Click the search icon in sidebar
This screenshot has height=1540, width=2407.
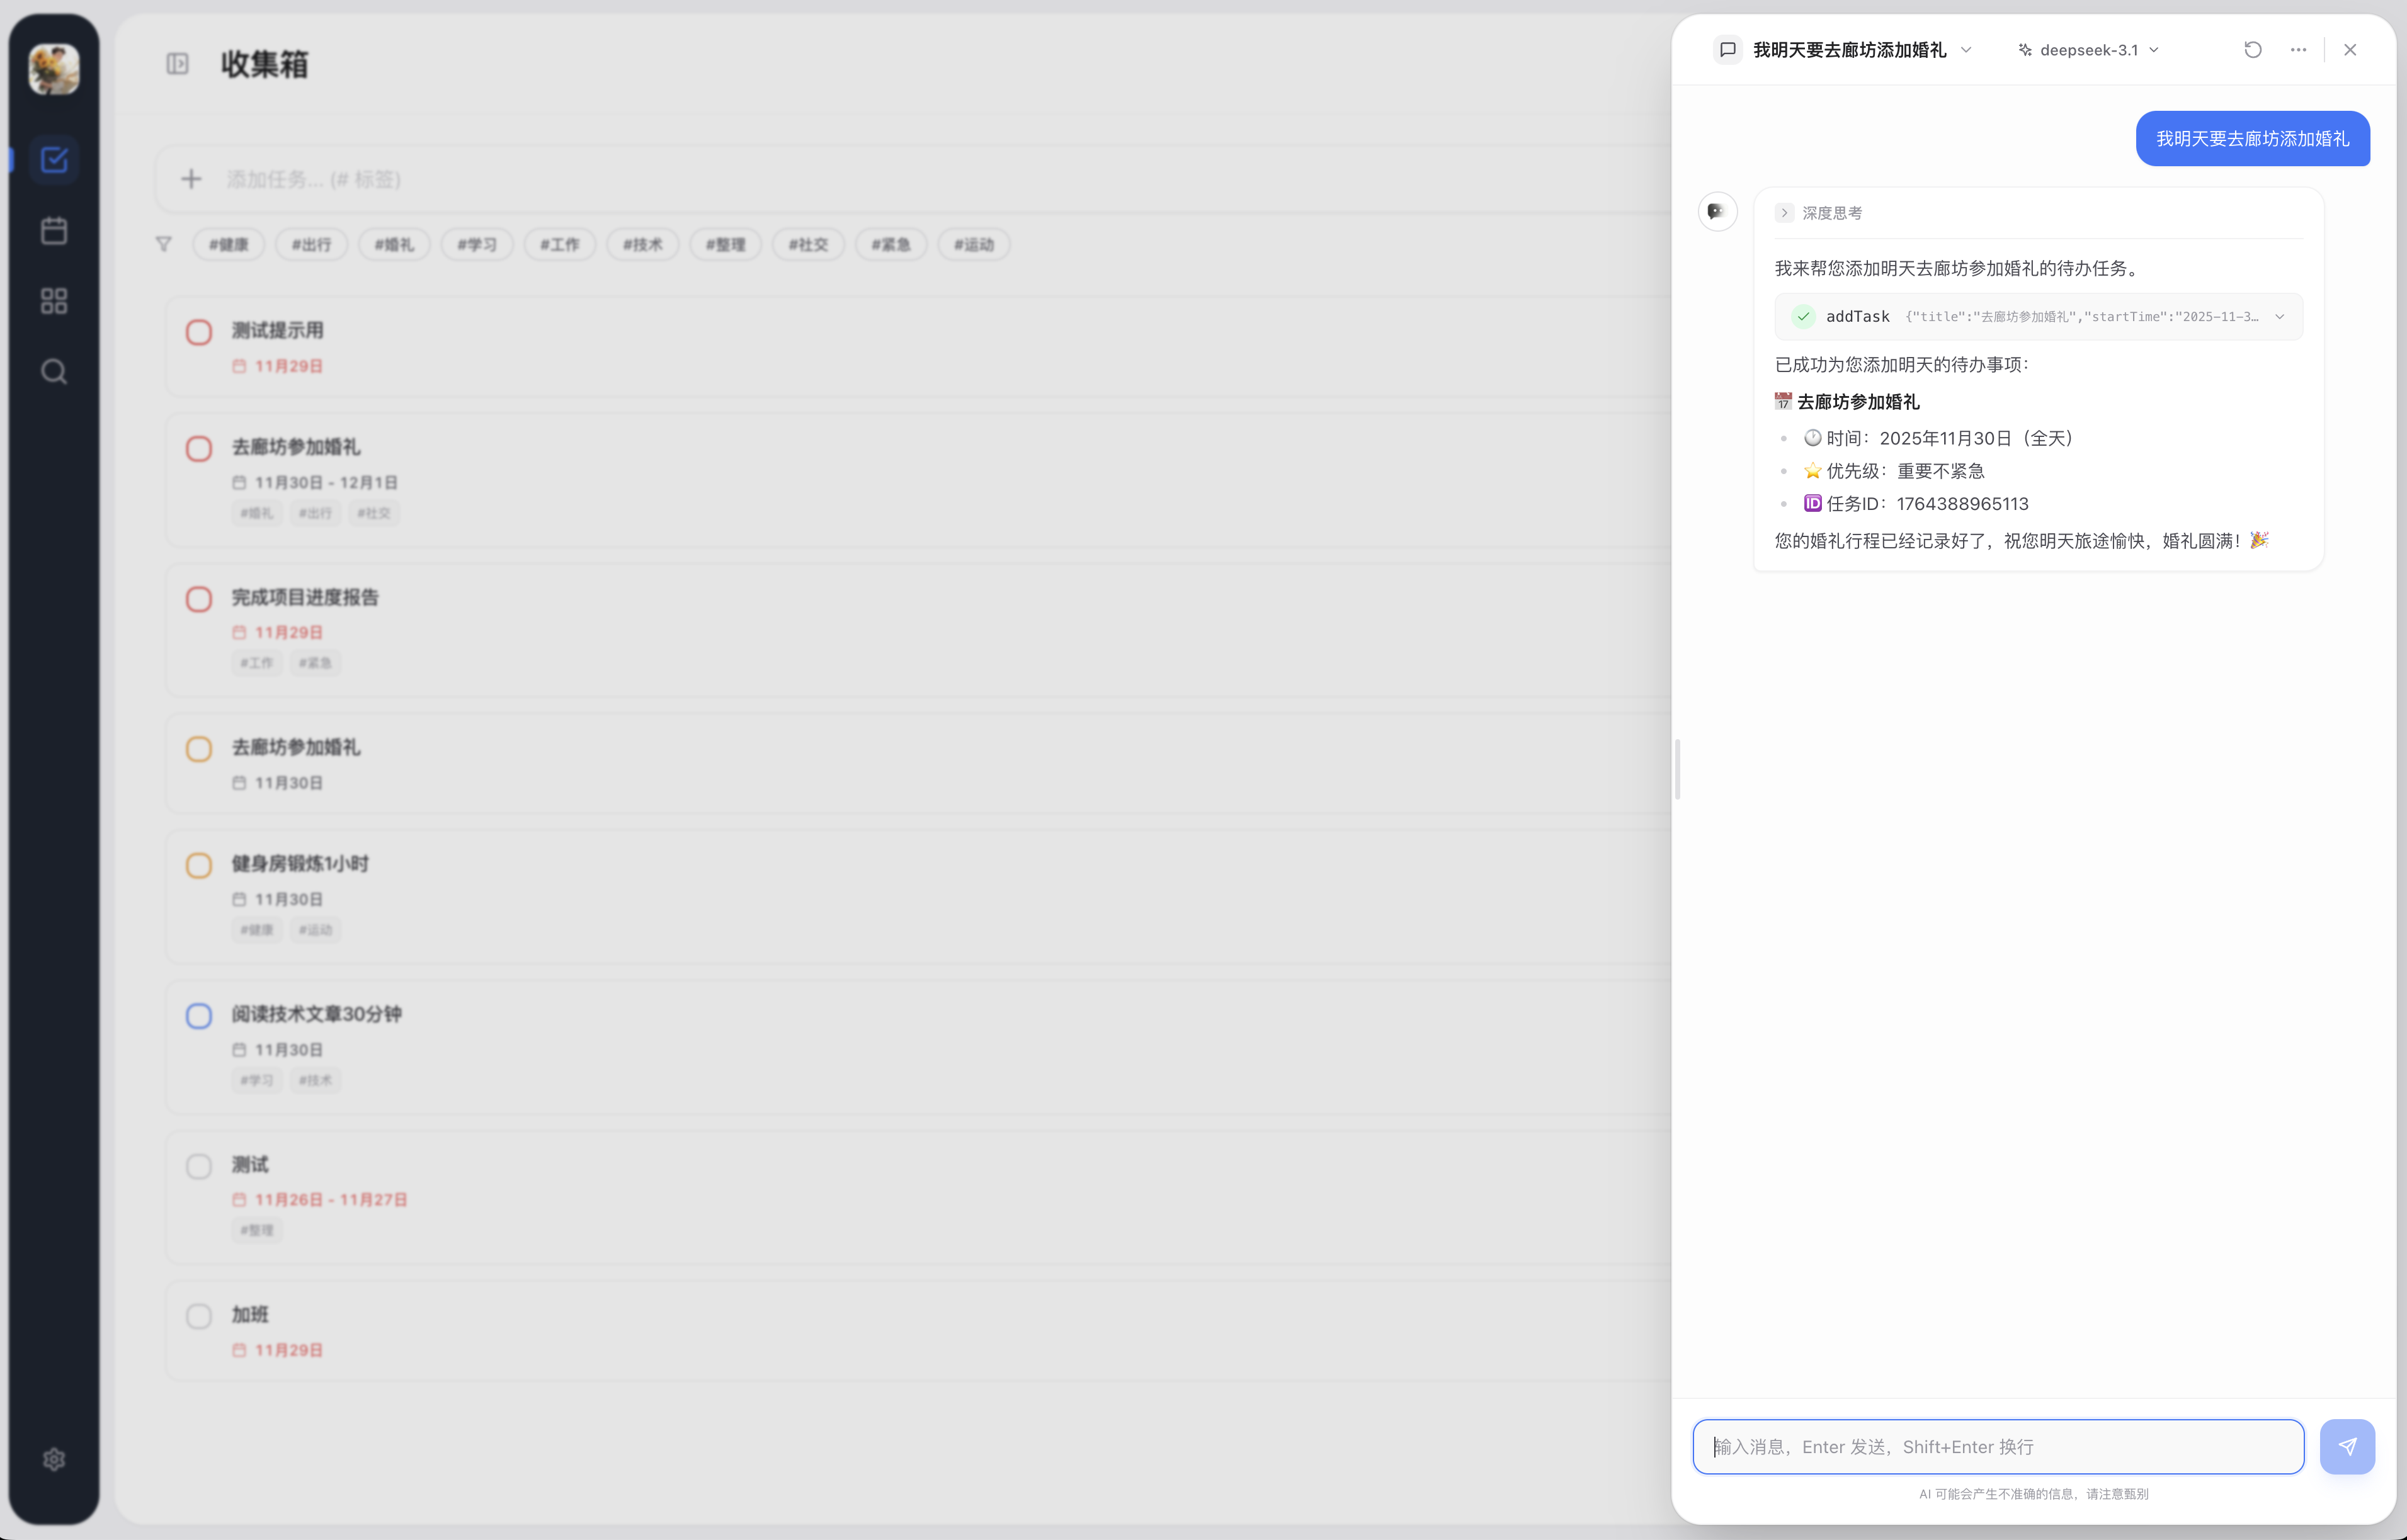pos(54,372)
